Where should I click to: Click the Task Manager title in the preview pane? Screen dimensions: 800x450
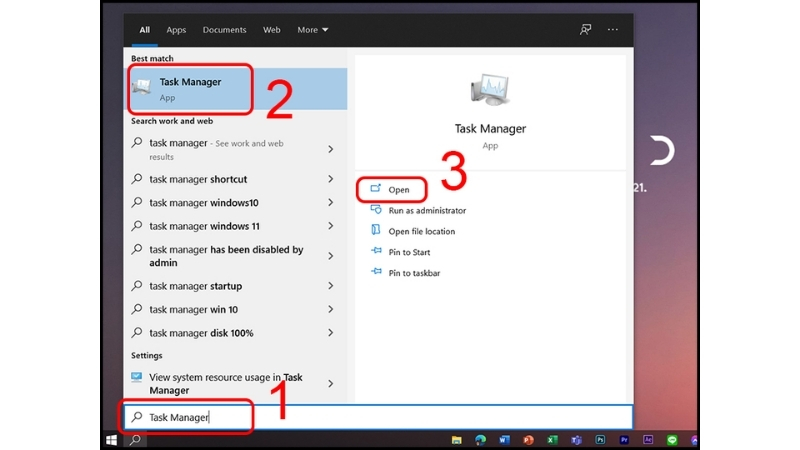coord(490,129)
